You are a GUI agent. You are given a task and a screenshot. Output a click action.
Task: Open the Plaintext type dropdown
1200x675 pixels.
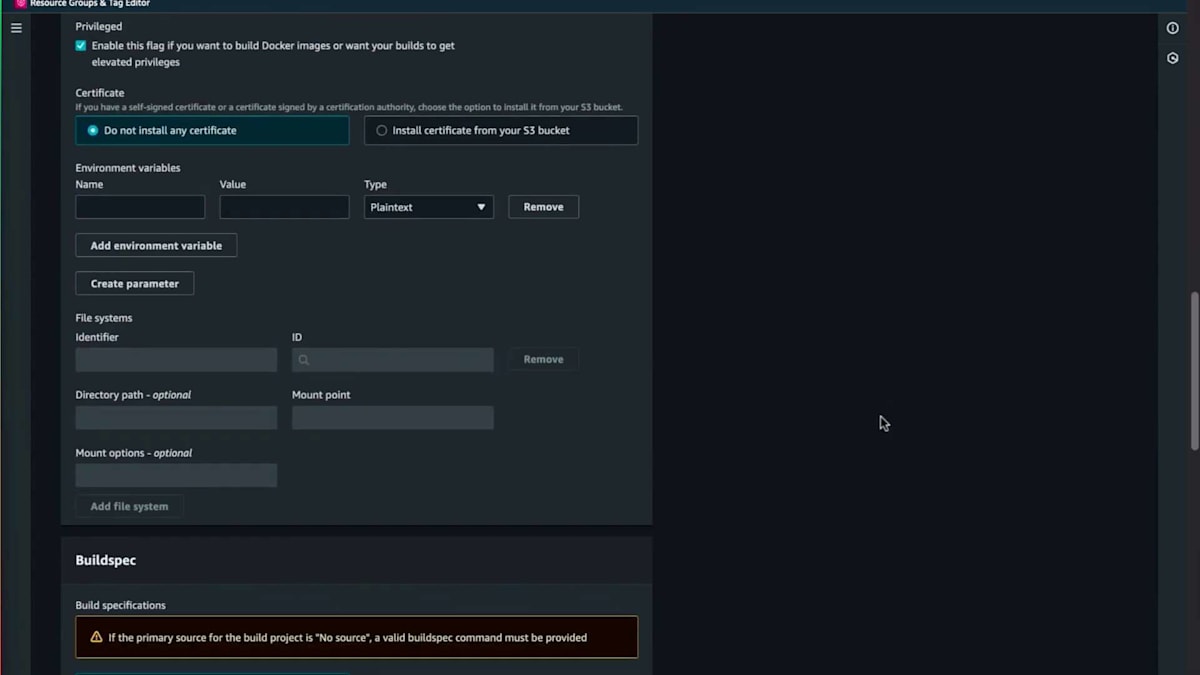click(429, 207)
